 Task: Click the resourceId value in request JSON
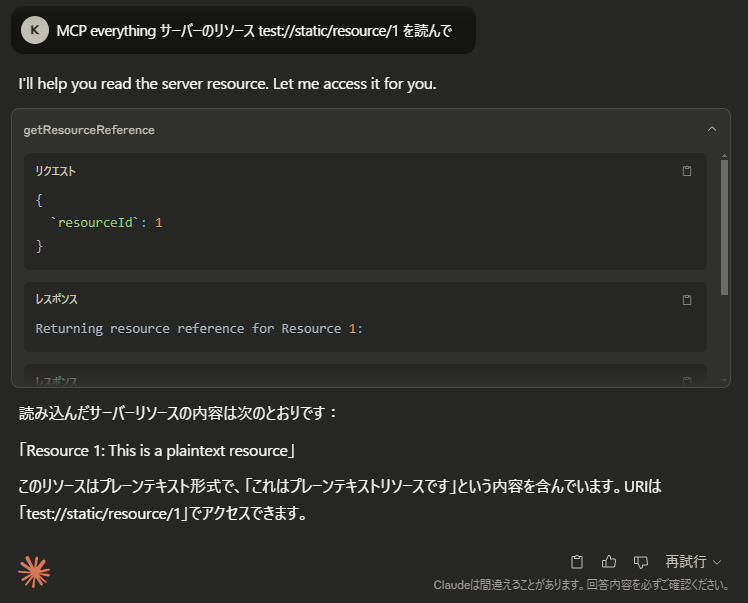(159, 223)
